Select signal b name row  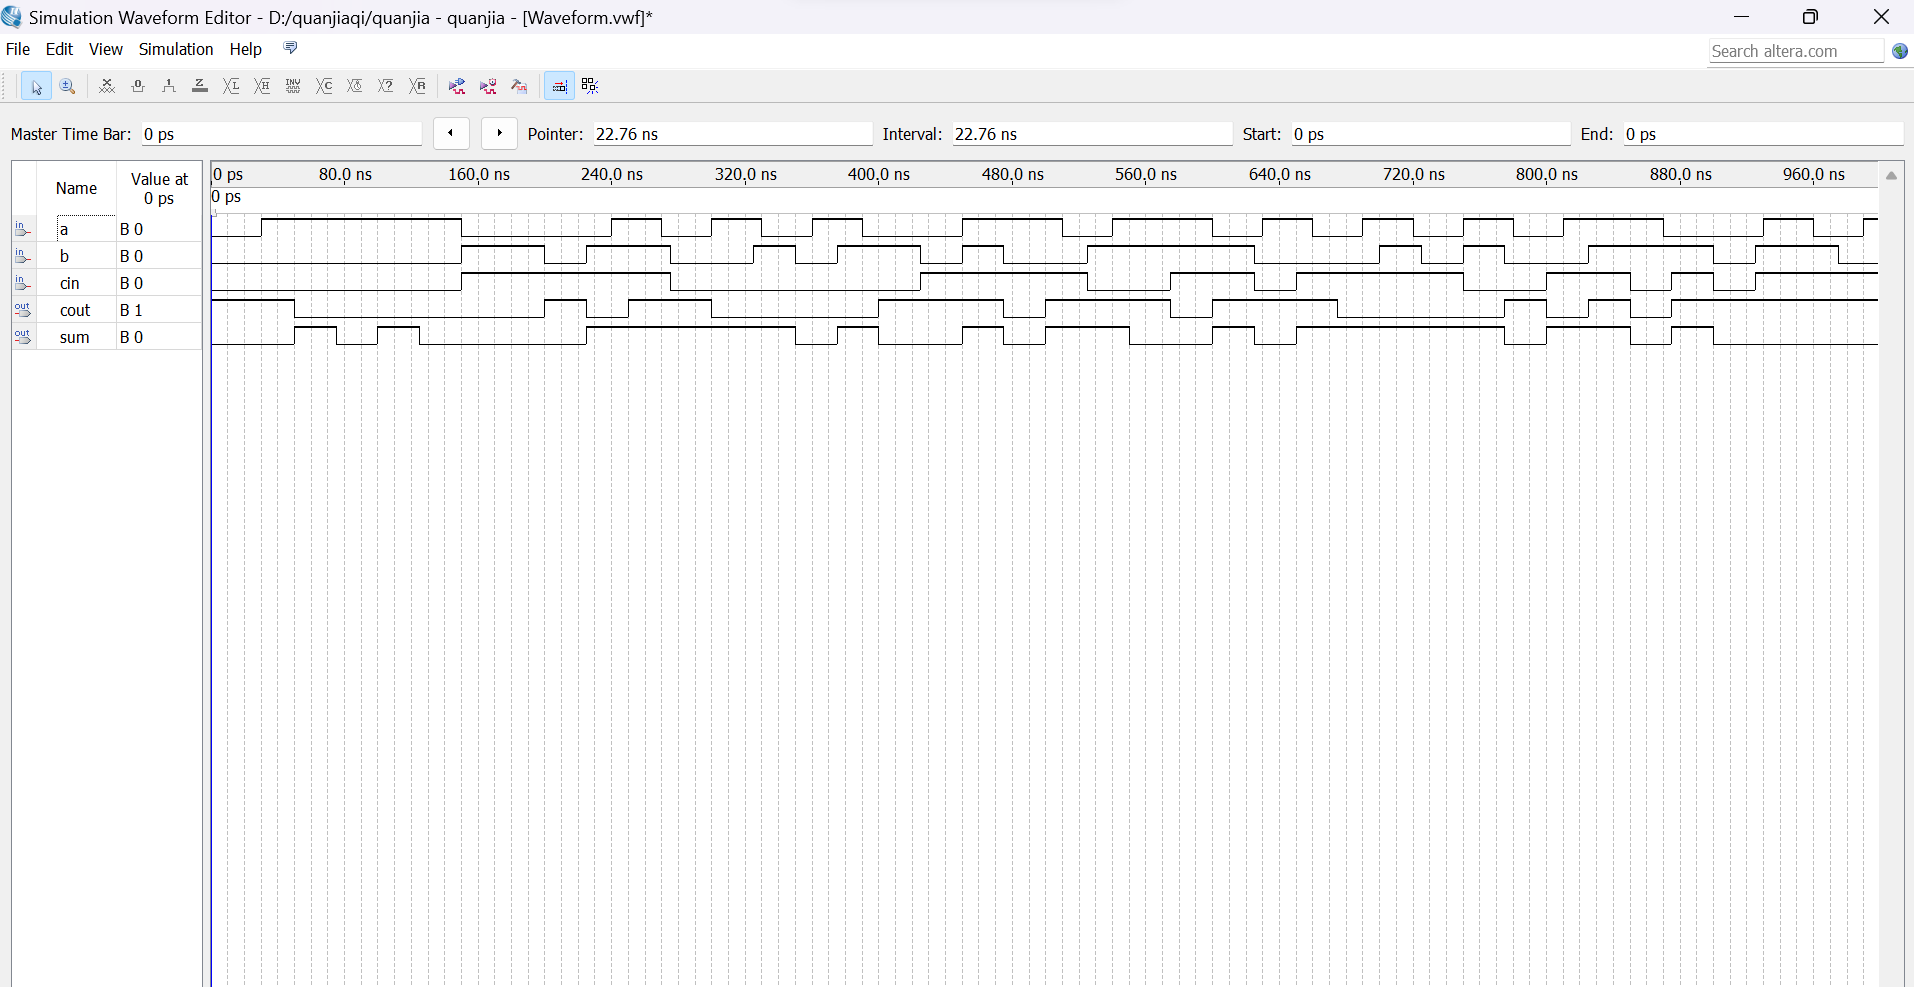coord(107,256)
